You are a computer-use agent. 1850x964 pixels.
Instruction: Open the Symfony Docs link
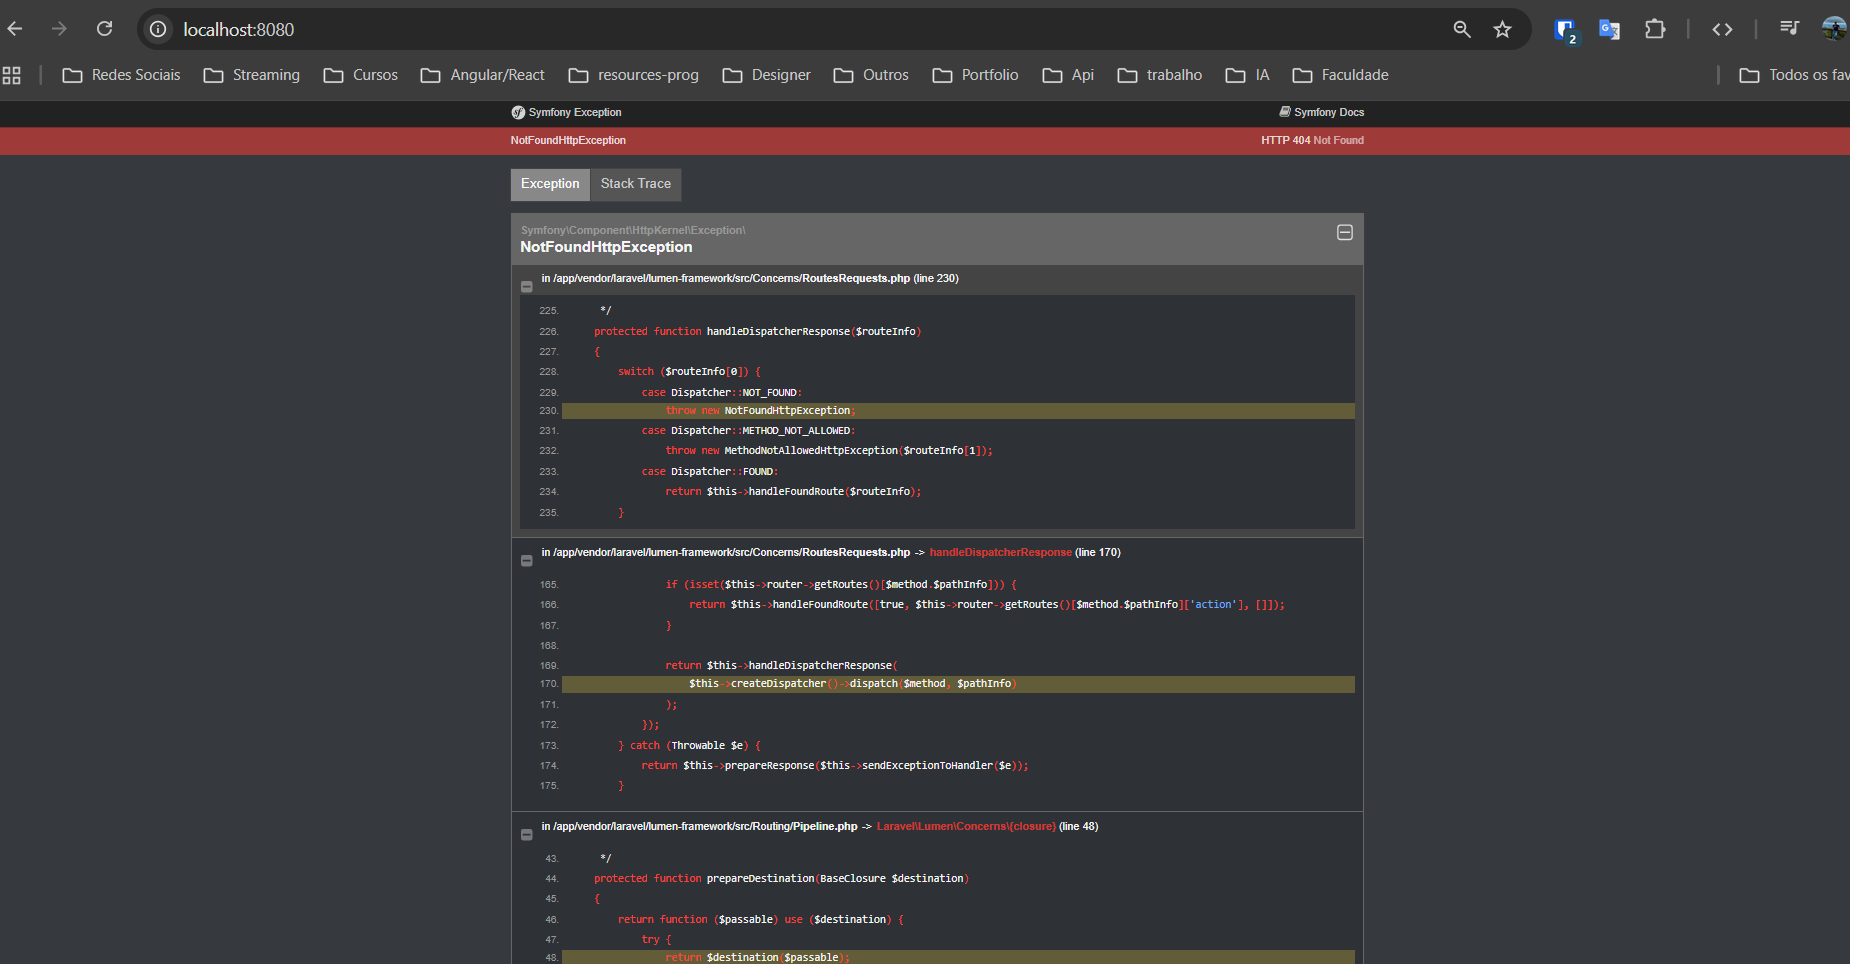(x=1321, y=112)
